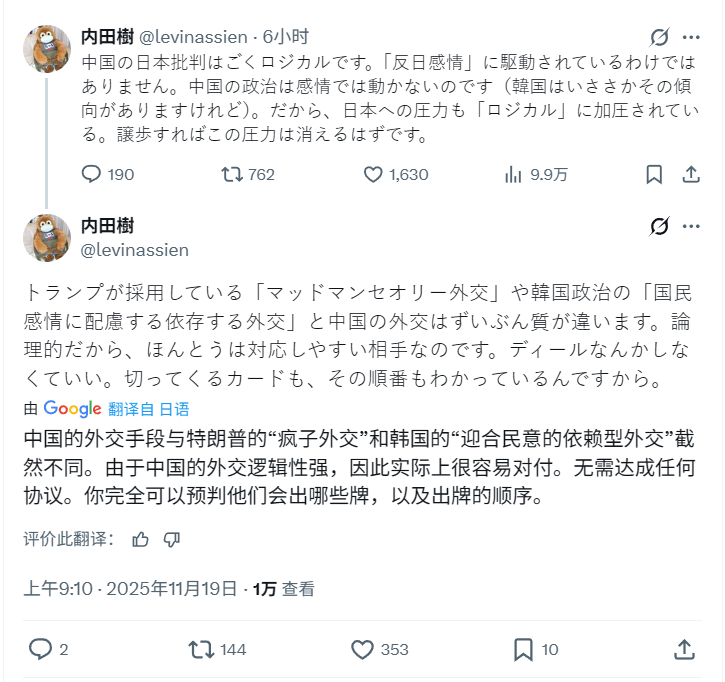Thumbs up the translation
725x682 pixels.
tap(140, 540)
